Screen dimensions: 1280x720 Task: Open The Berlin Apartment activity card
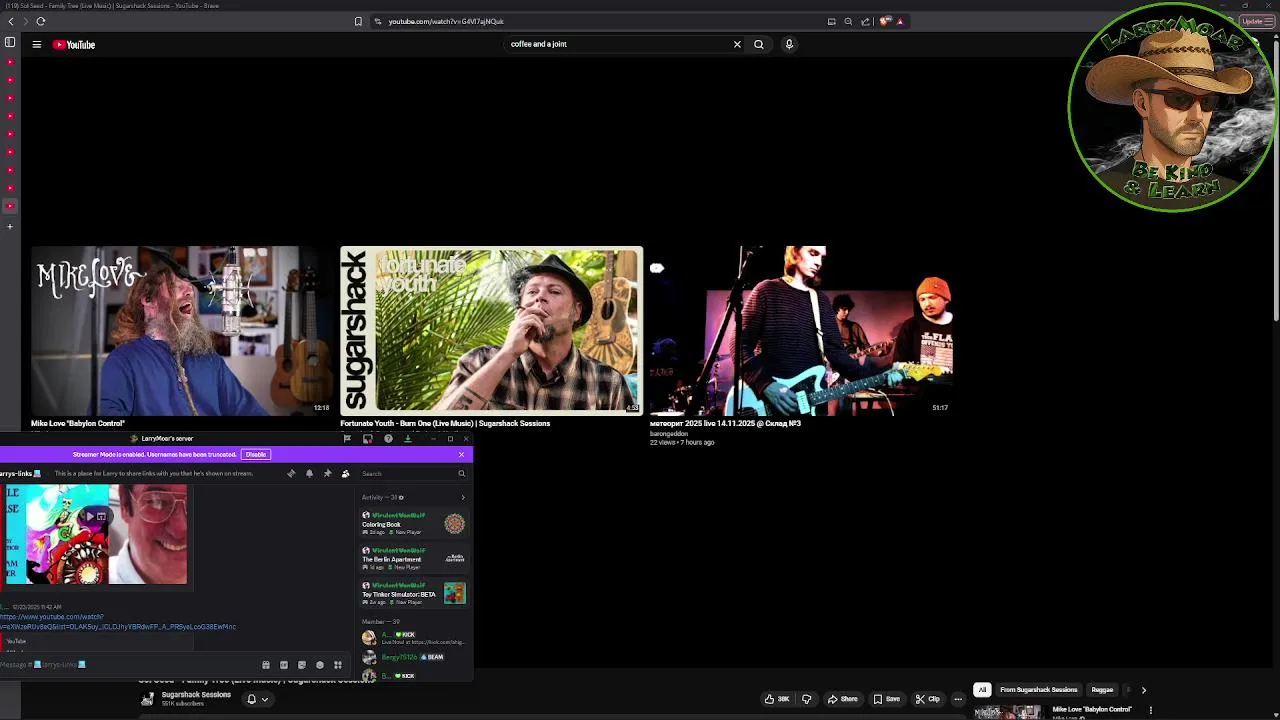tap(414, 558)
